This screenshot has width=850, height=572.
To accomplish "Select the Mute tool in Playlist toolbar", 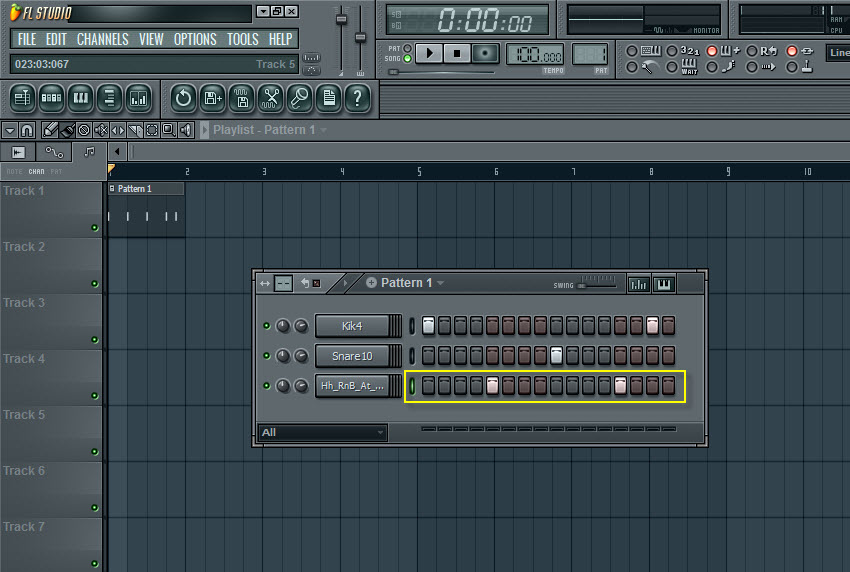I will (x=101, y=130).
